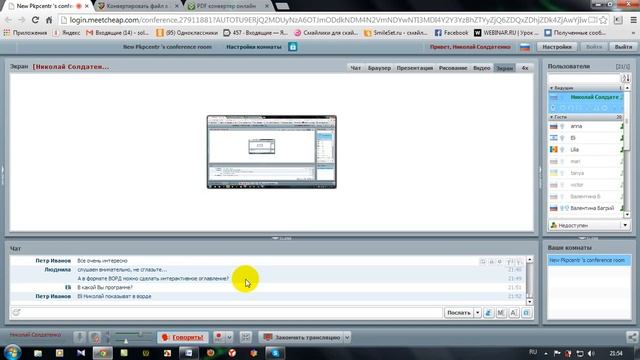Viewport: 640px width, 360px height.
Task: Open the dropdown next to record button
Action: click(229, 337)
